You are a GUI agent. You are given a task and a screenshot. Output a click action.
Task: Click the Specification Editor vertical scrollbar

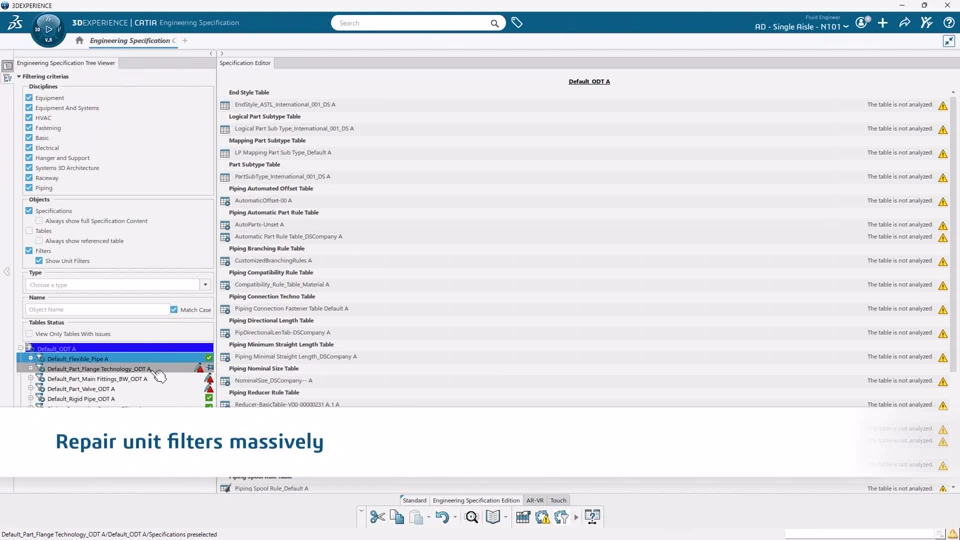(953, 233)
